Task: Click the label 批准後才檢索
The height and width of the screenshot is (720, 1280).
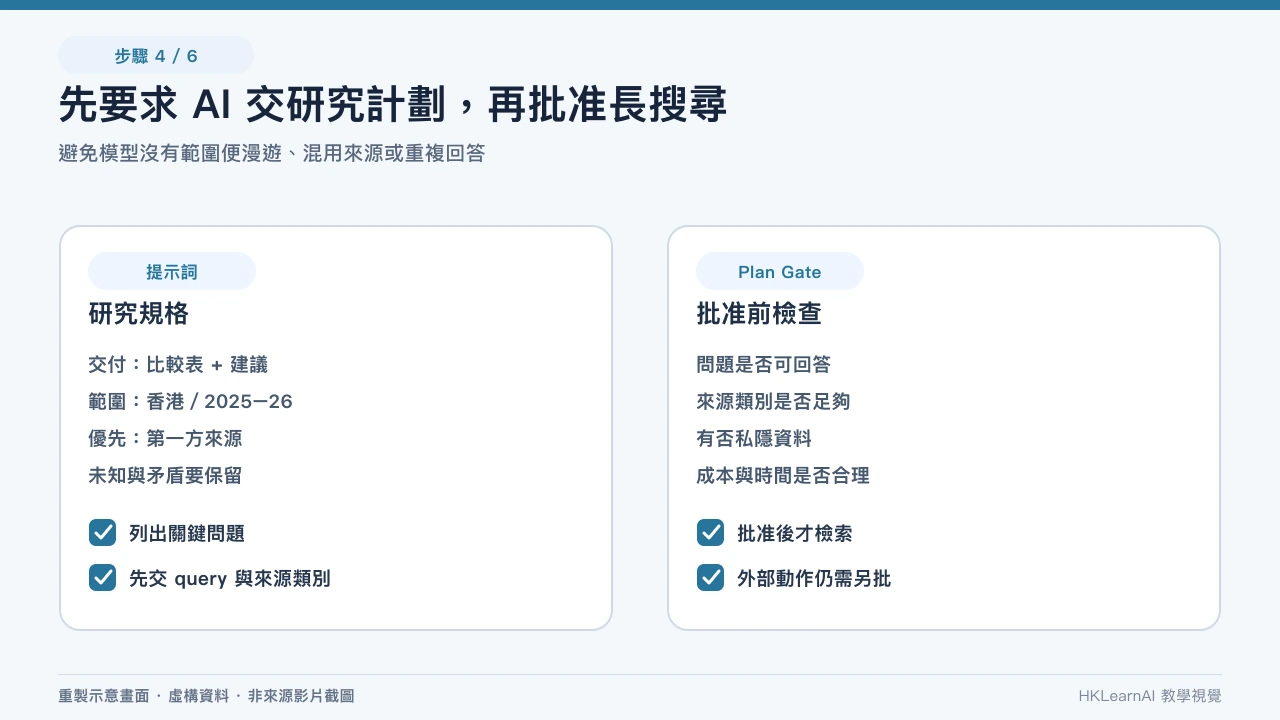Action: tap(795, 533)
